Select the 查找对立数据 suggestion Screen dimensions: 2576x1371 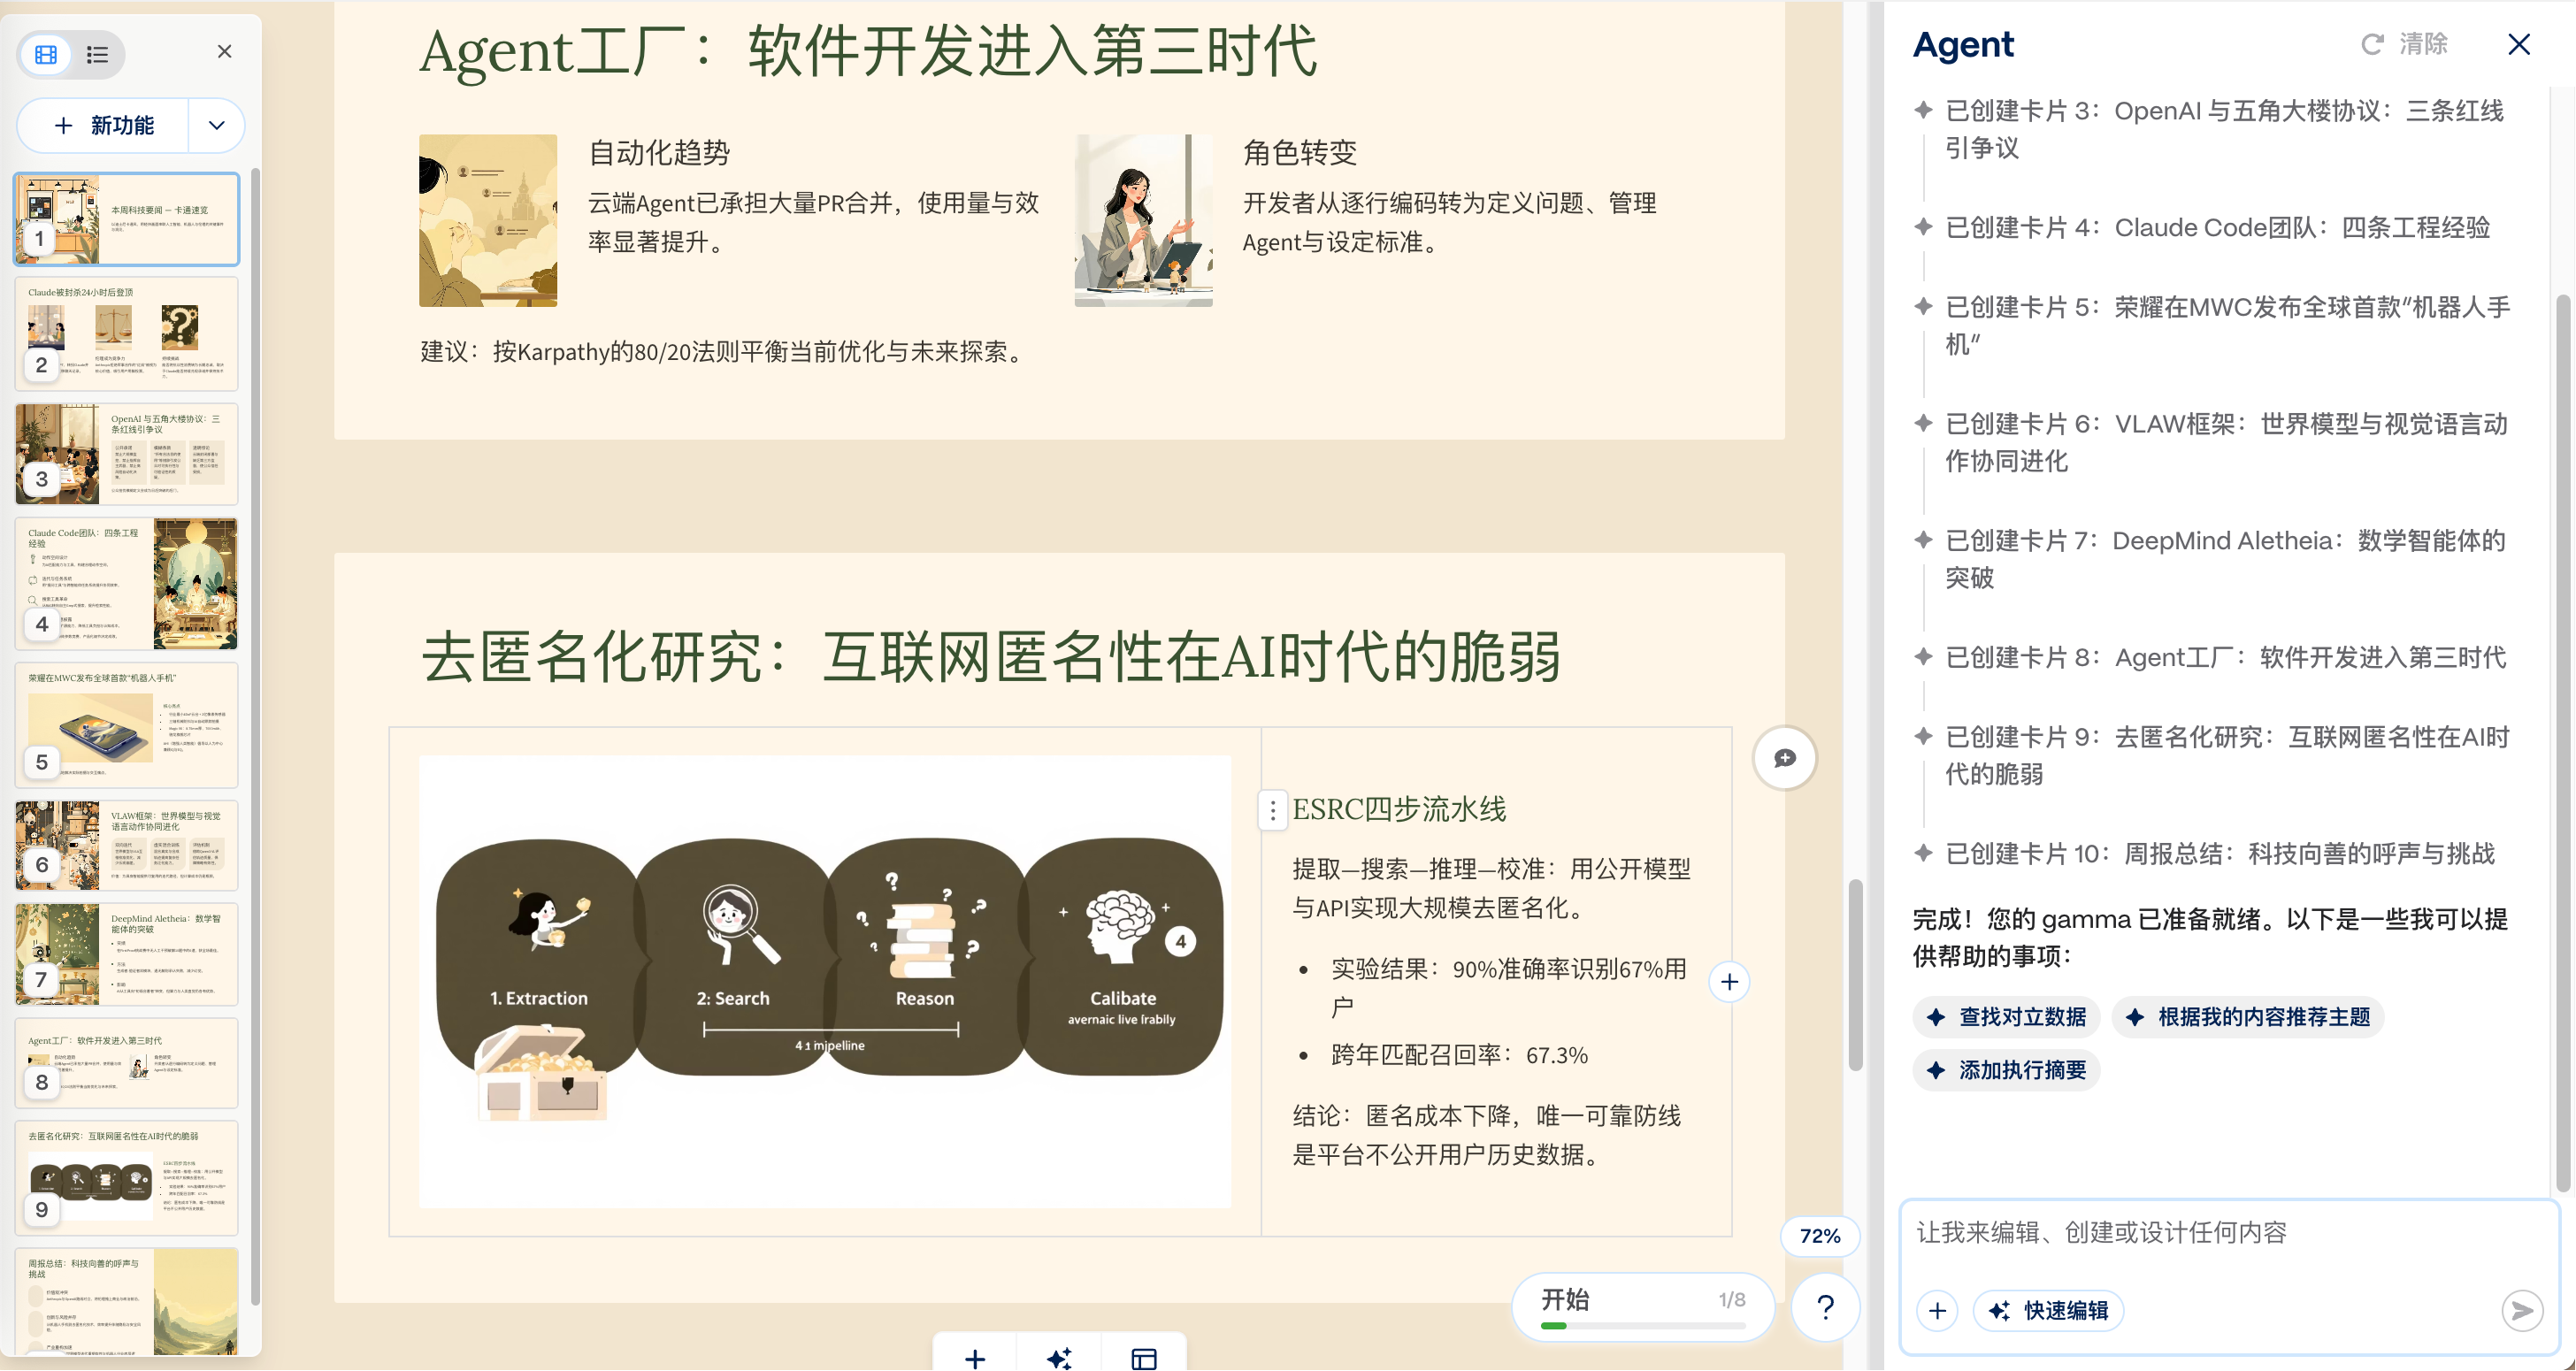[2007, 1017]
